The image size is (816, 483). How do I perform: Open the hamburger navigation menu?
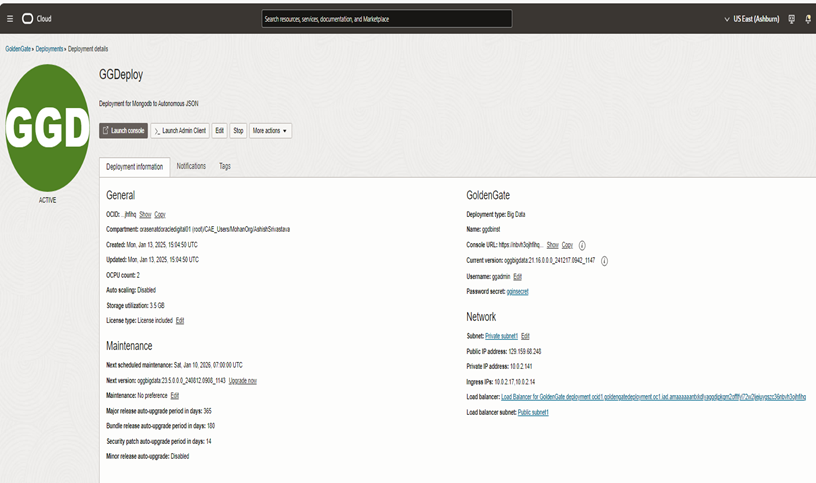point(10,19)
